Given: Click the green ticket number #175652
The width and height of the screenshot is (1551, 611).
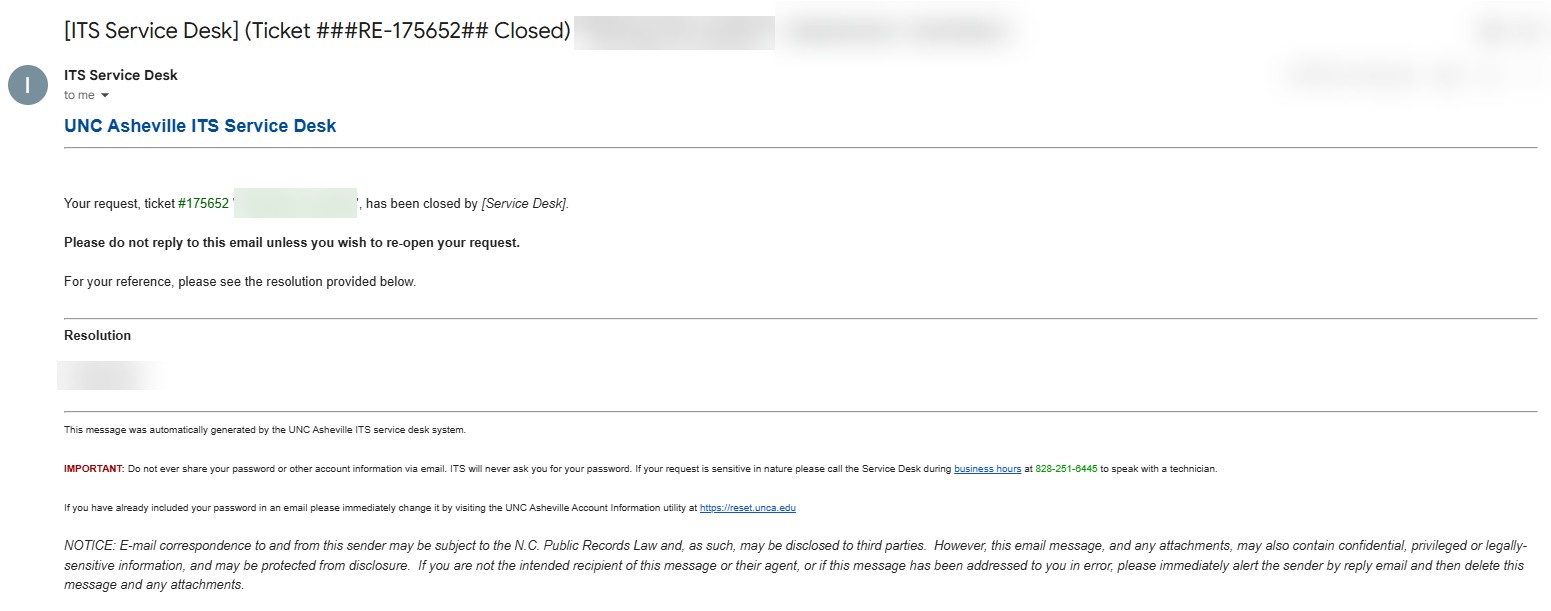Looking at the screenshot, I should (203, 204).
